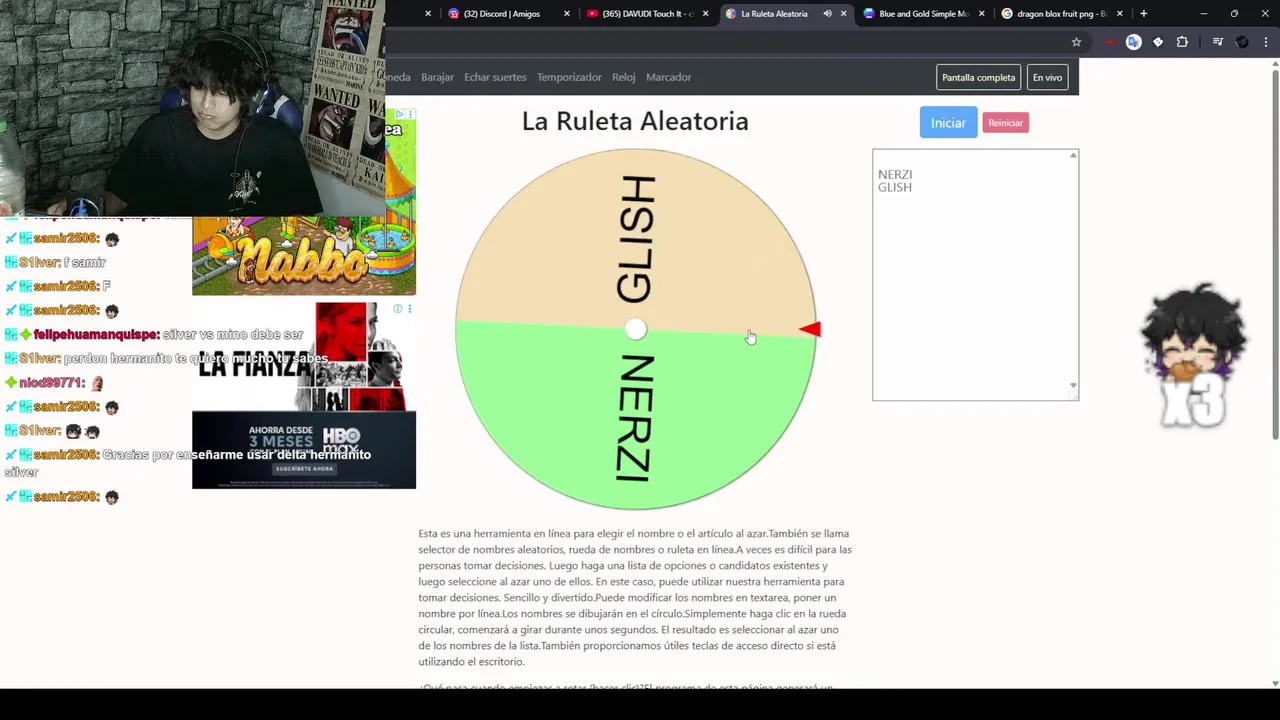Open a new browser tab
Screen dimensions: 1280x720
tap(1143, 14)
